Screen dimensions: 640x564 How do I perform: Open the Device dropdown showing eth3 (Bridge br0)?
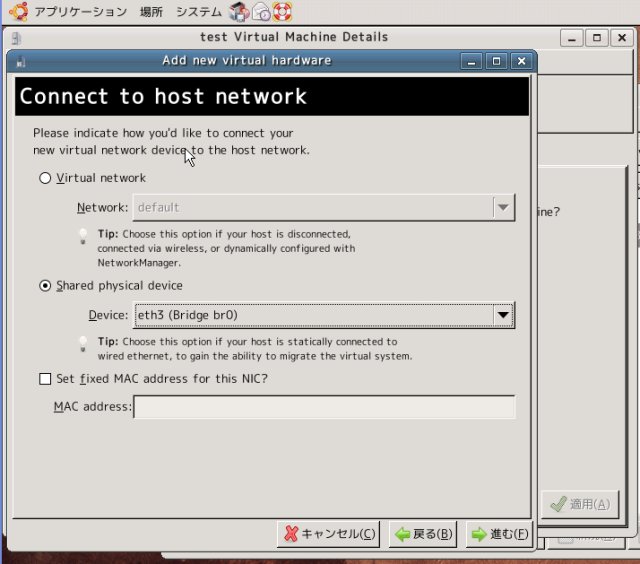point(324,315)
